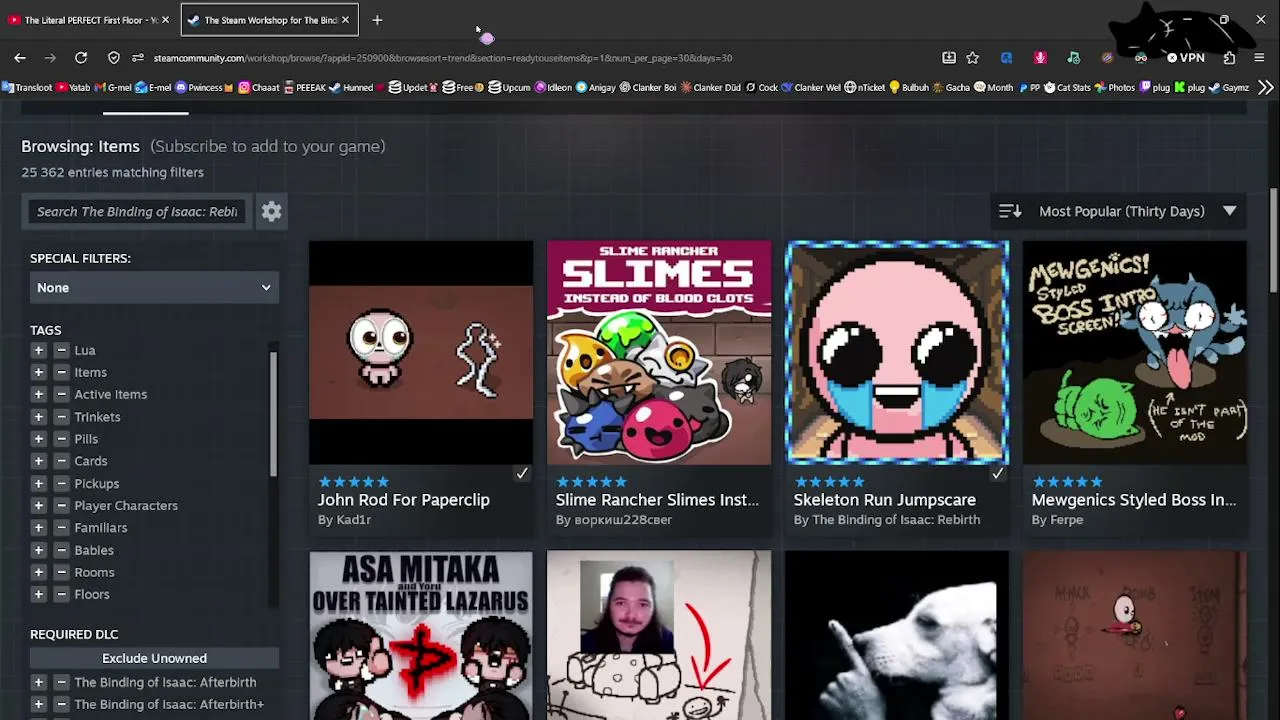The height and width of the screenshot is (720, 1280).
Task: Show more bookmarks with the double chevron
Action: [x=1266, y=88]
